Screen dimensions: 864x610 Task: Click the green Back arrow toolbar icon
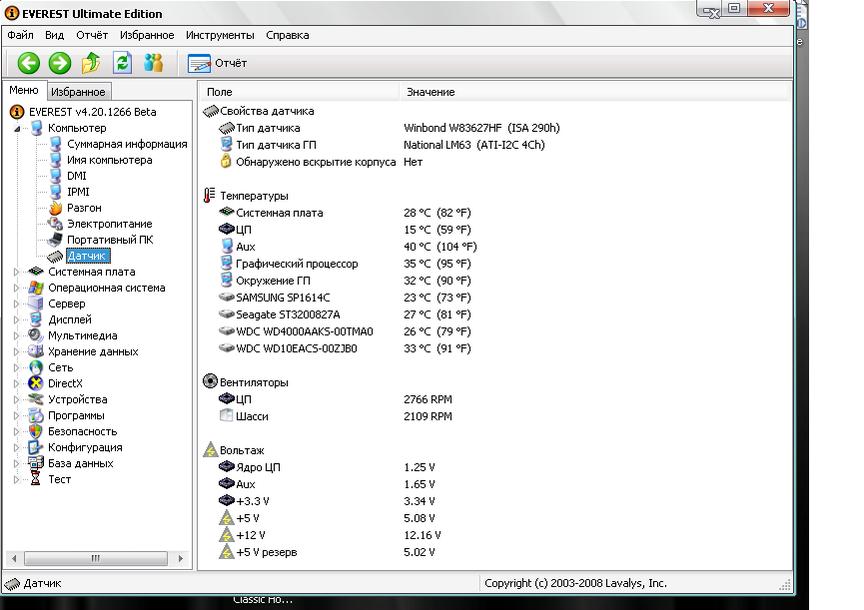click(28, 63)
